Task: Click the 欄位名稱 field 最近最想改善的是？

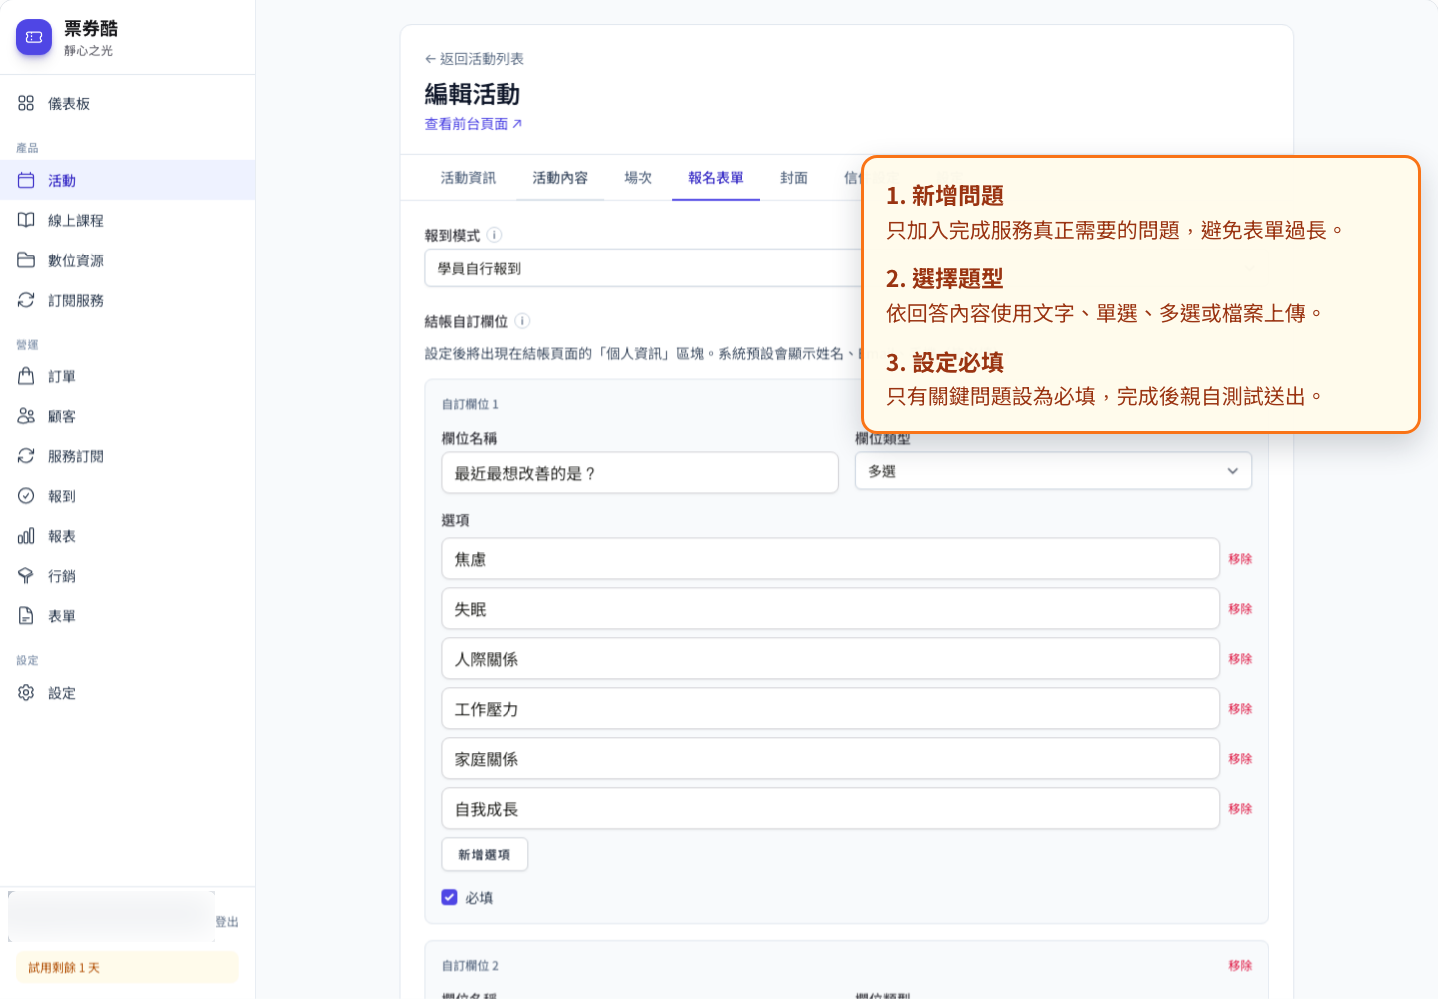Action: [x=640, y=473]
